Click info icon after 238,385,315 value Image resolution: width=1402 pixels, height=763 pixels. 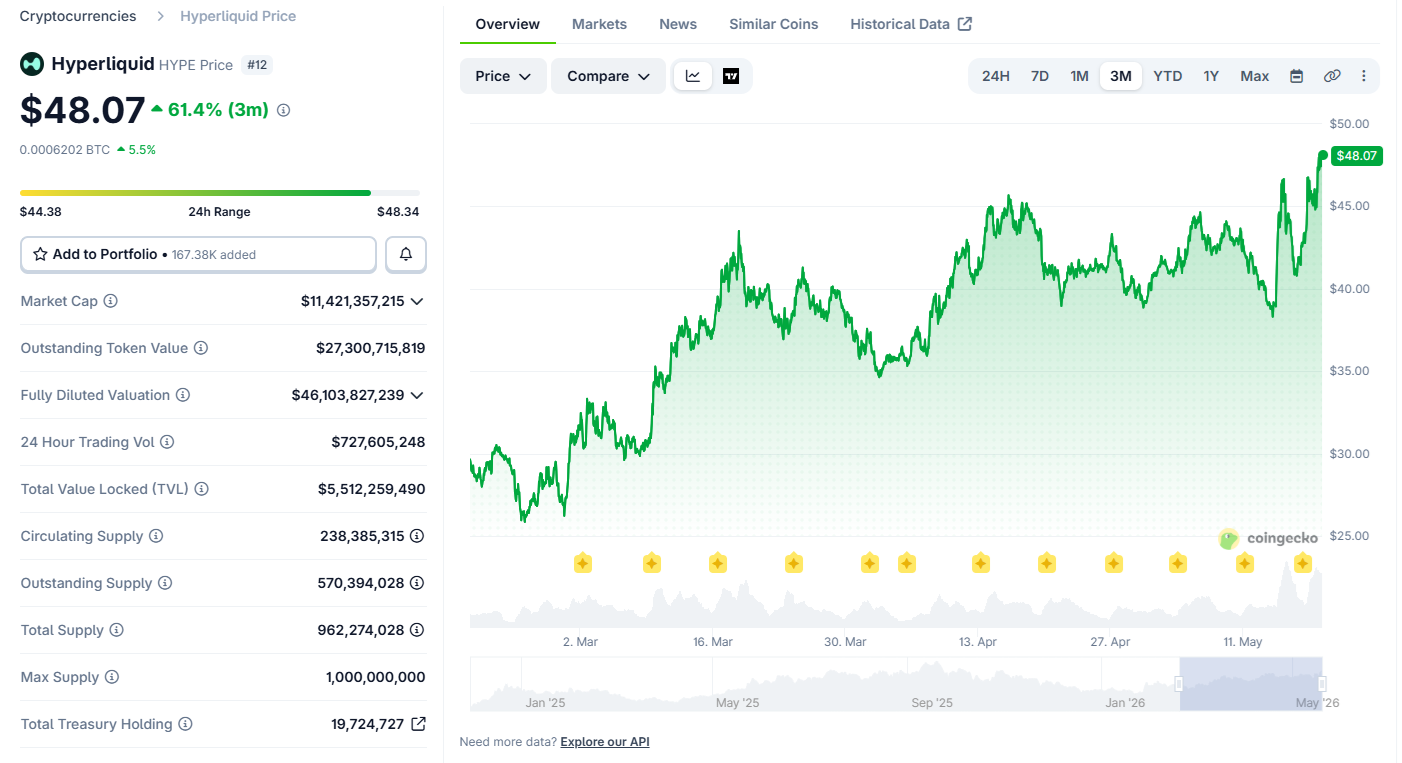click(x=417, y=536)
